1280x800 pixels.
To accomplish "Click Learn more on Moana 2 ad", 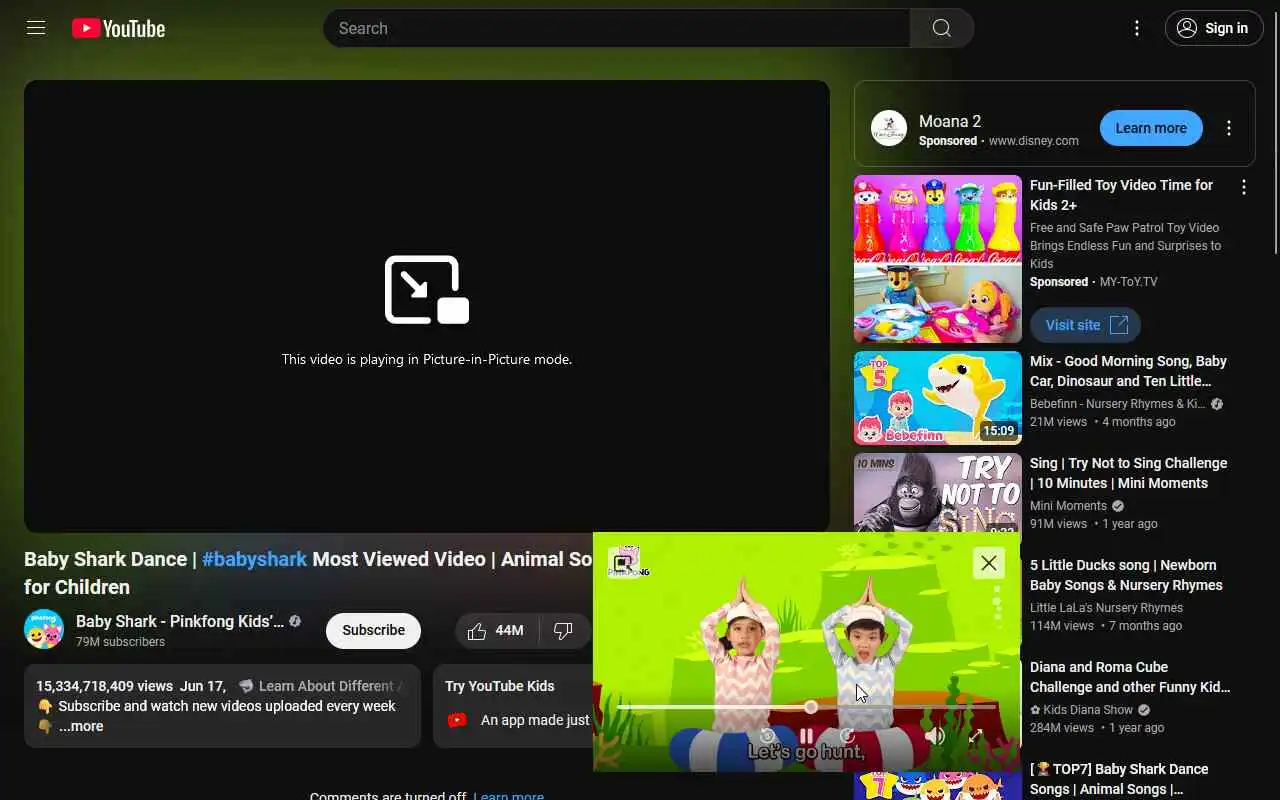I will (1151, 128).
